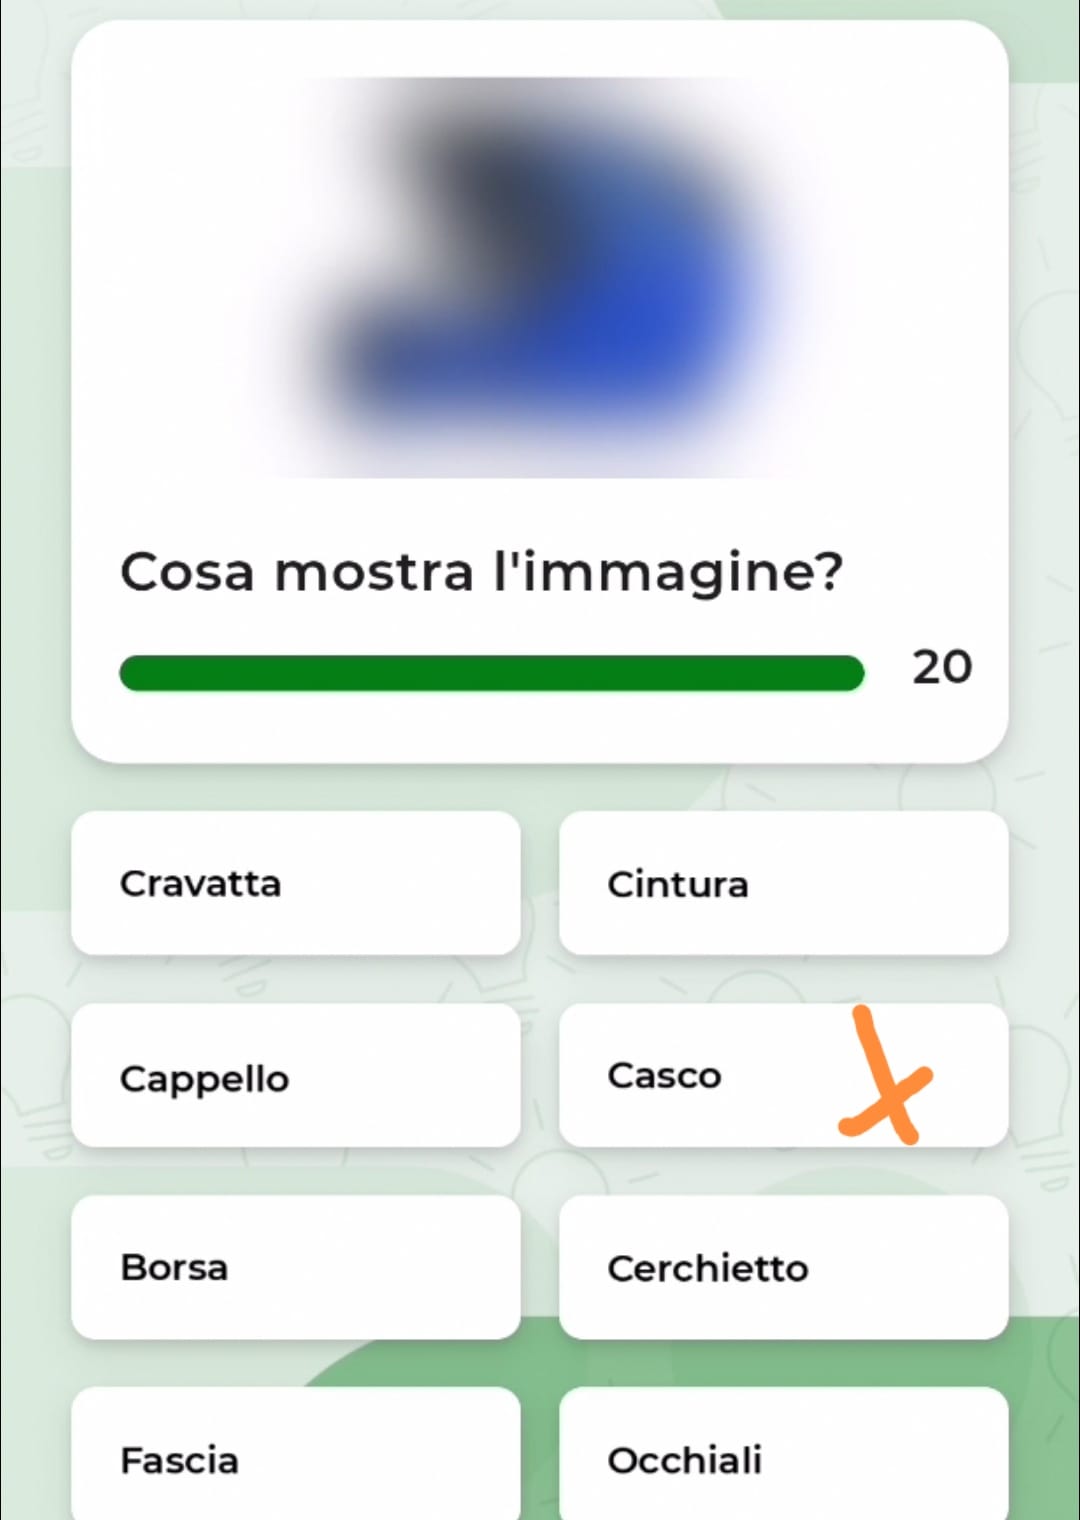Select the Cravatta answer

pyautogui.click(x=296, y=883)
